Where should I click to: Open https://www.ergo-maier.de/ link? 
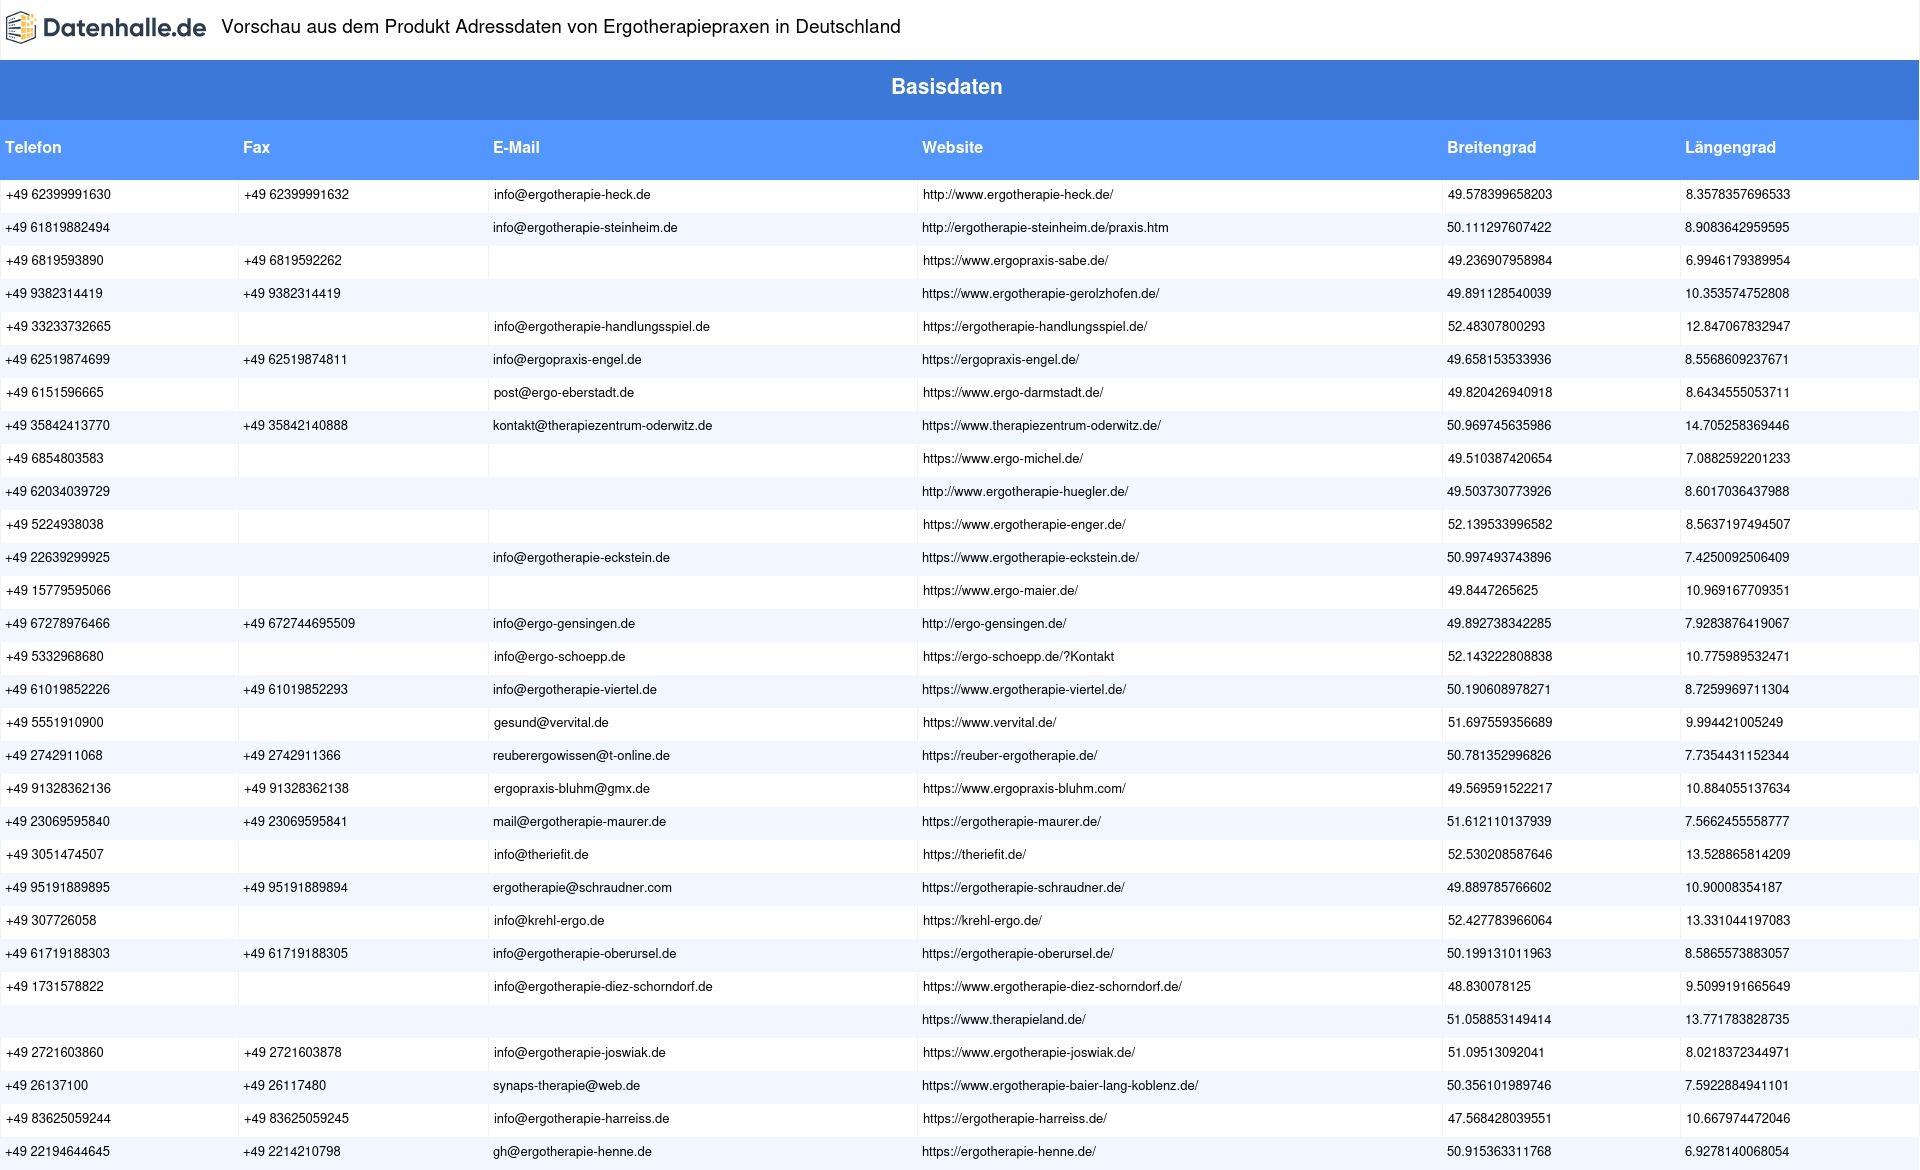(x=1000, y=591)
